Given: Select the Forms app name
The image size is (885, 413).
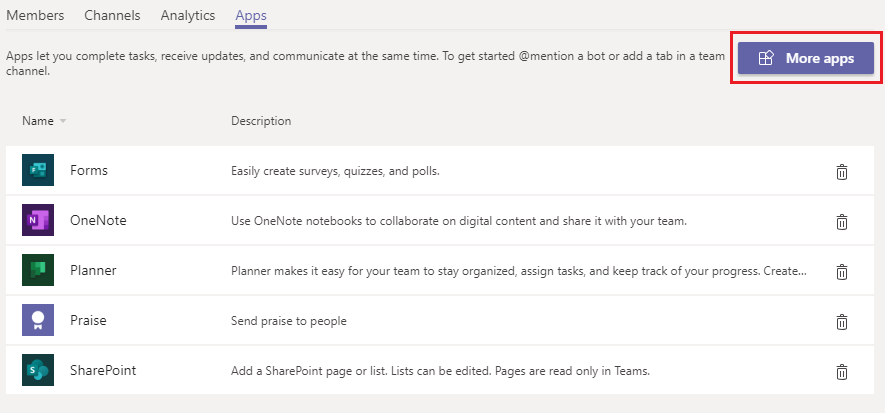Looking at the screenshot, I should (89, 171).
